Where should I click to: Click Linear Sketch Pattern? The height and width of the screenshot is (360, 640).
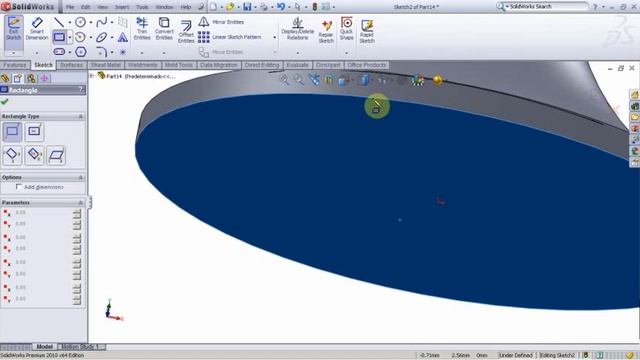click(x=229, y=37)
